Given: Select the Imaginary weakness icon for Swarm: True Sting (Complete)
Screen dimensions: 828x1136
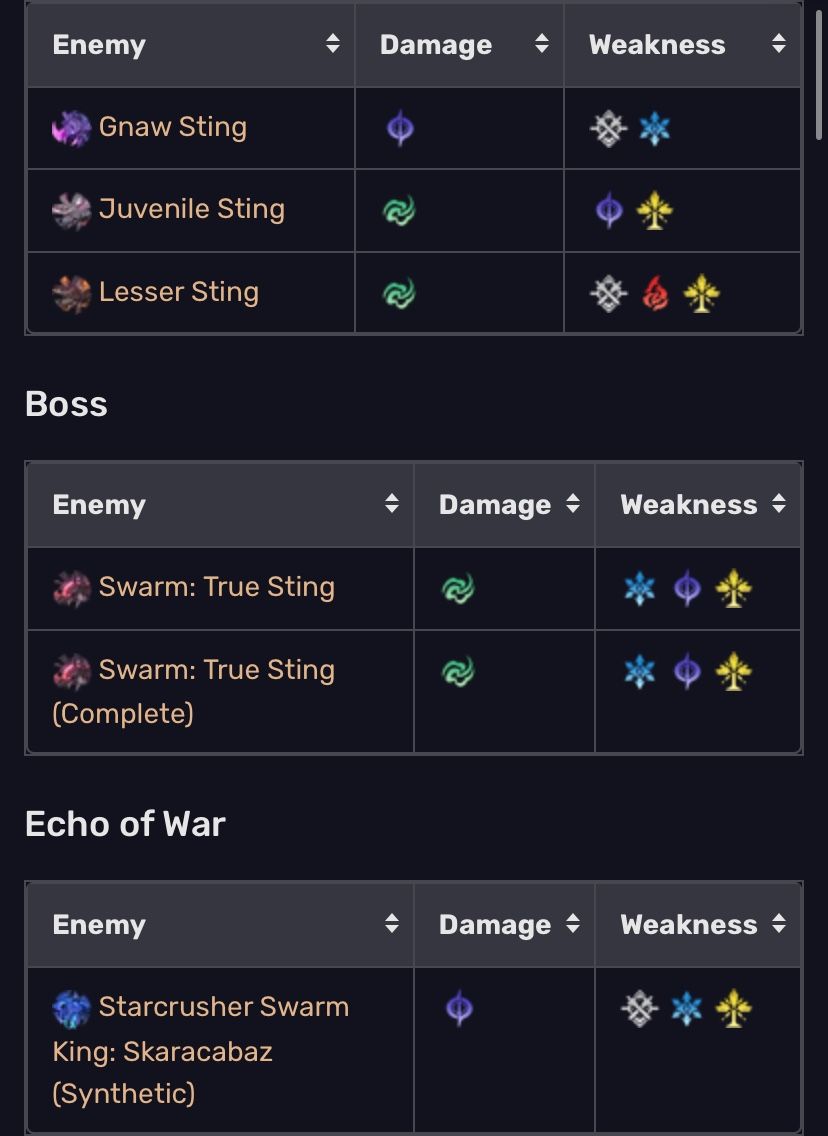Looking at the screenshot, I should point(735,670).
